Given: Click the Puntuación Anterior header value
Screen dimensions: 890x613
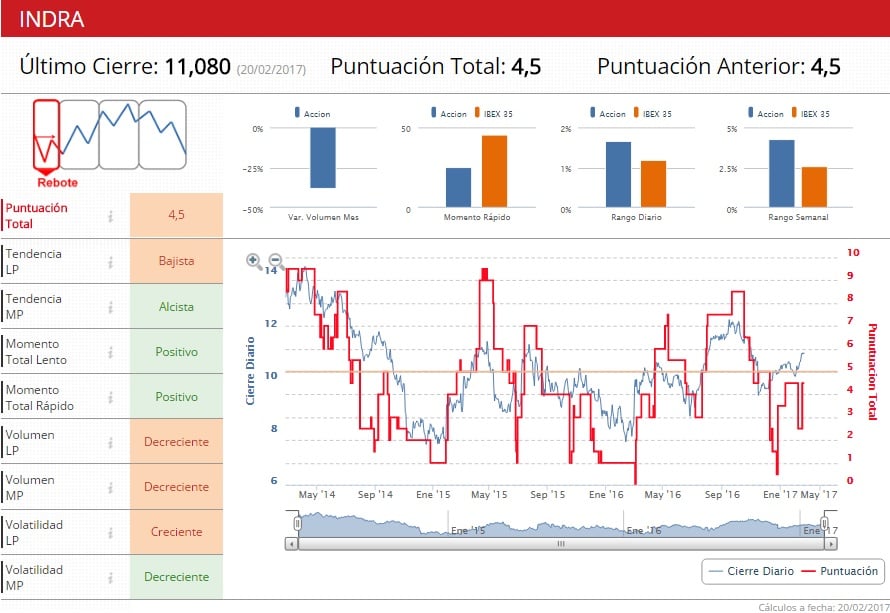Looking at the screenshot, I should tap(825, 66).
